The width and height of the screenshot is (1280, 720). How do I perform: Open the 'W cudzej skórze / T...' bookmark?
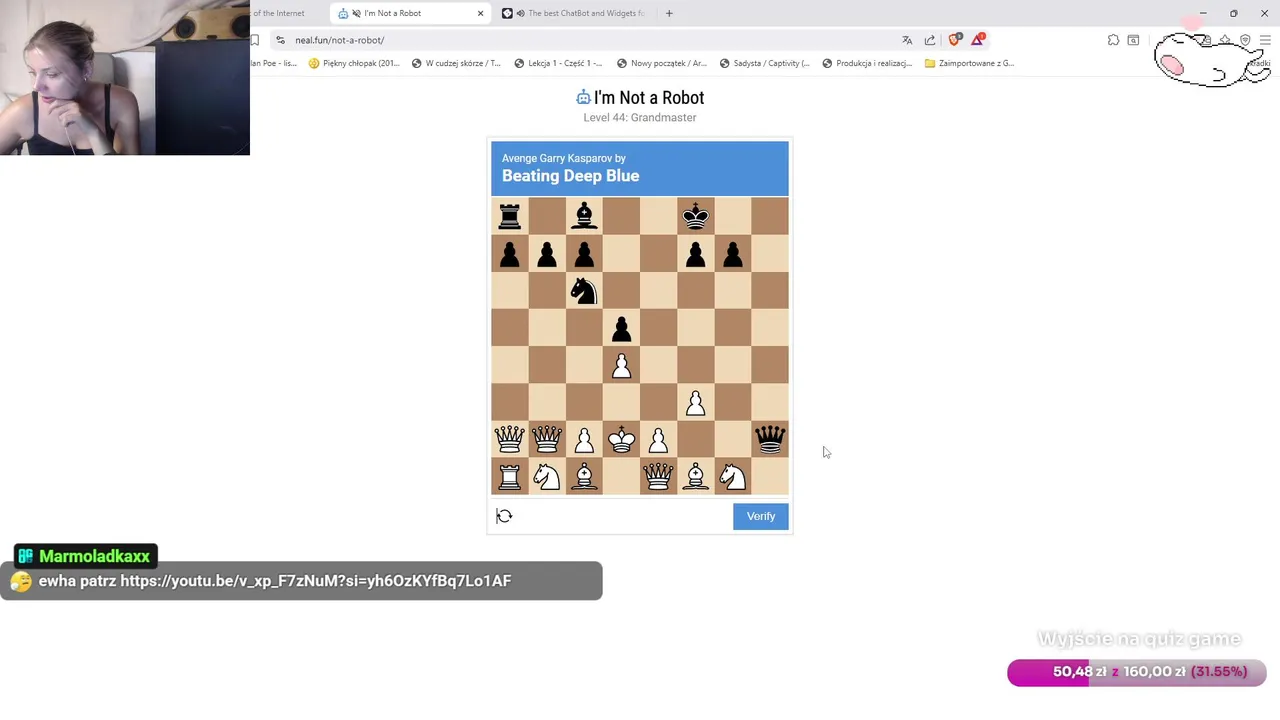[456, 63]
